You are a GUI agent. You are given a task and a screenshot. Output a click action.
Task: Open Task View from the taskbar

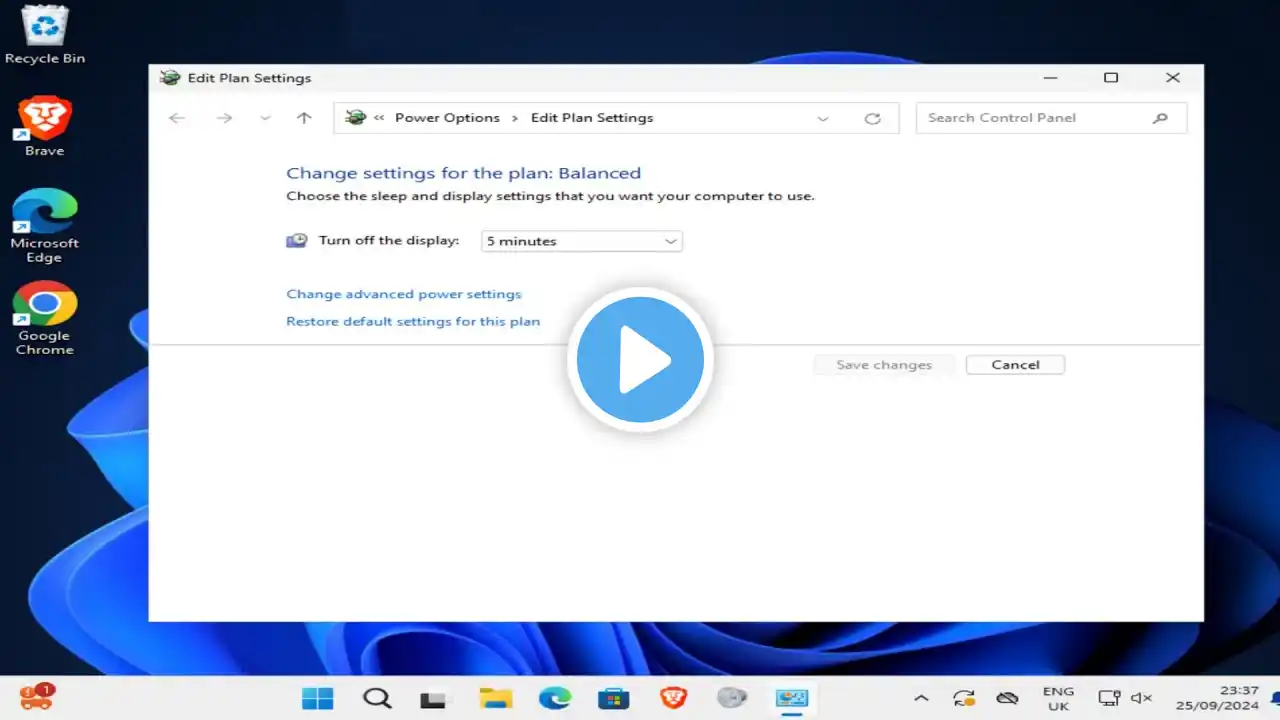[433, 698]
